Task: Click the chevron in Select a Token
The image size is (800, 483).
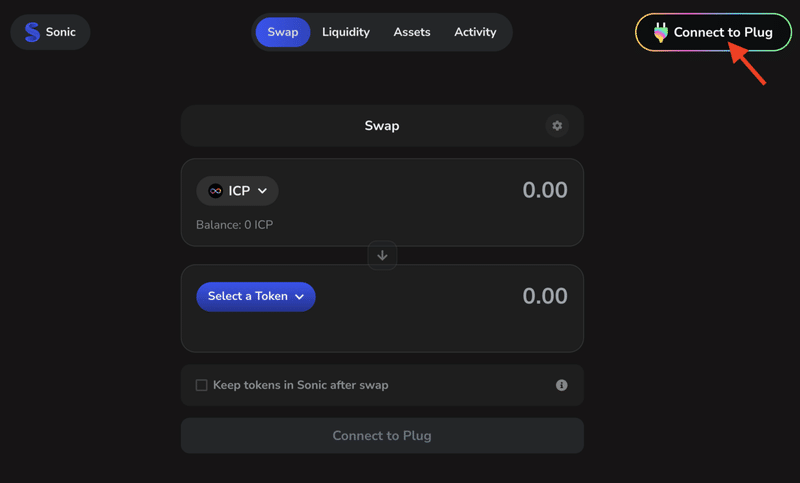Action: click(299, 296)
